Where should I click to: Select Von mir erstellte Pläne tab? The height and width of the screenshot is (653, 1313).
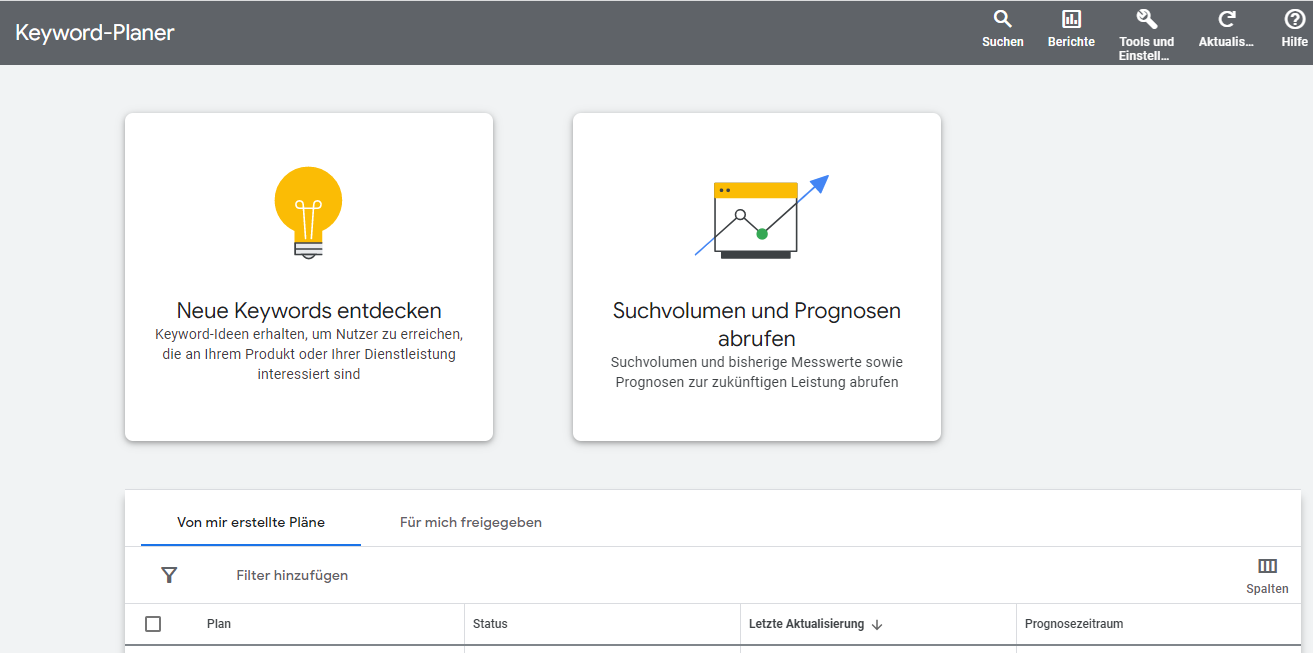point(251,522)
